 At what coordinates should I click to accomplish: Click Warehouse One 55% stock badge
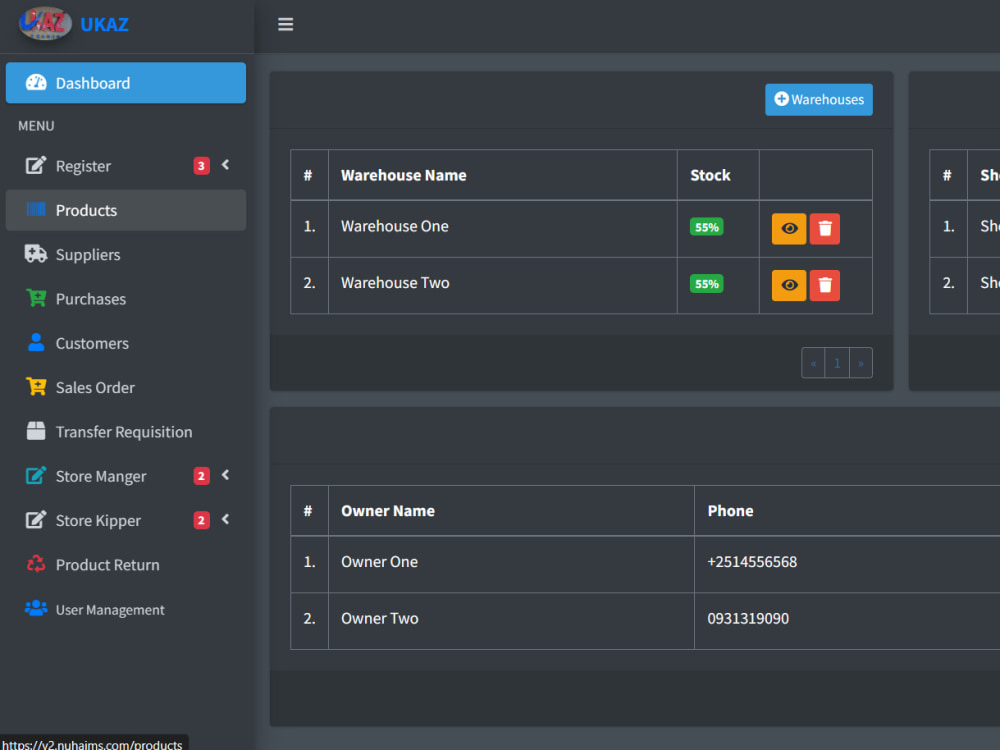click(x=707, y=227)
